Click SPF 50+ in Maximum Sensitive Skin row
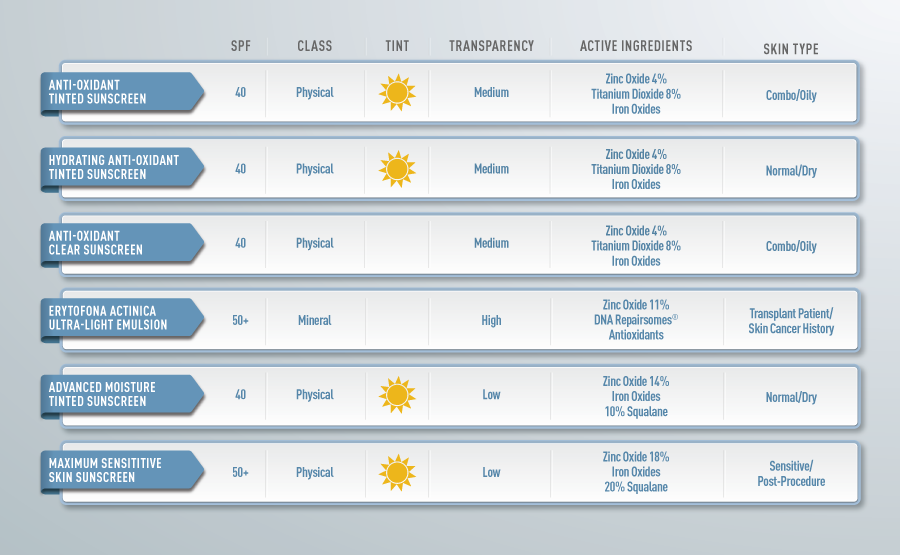Screen dimensions: 900x555 click(240, 472)
